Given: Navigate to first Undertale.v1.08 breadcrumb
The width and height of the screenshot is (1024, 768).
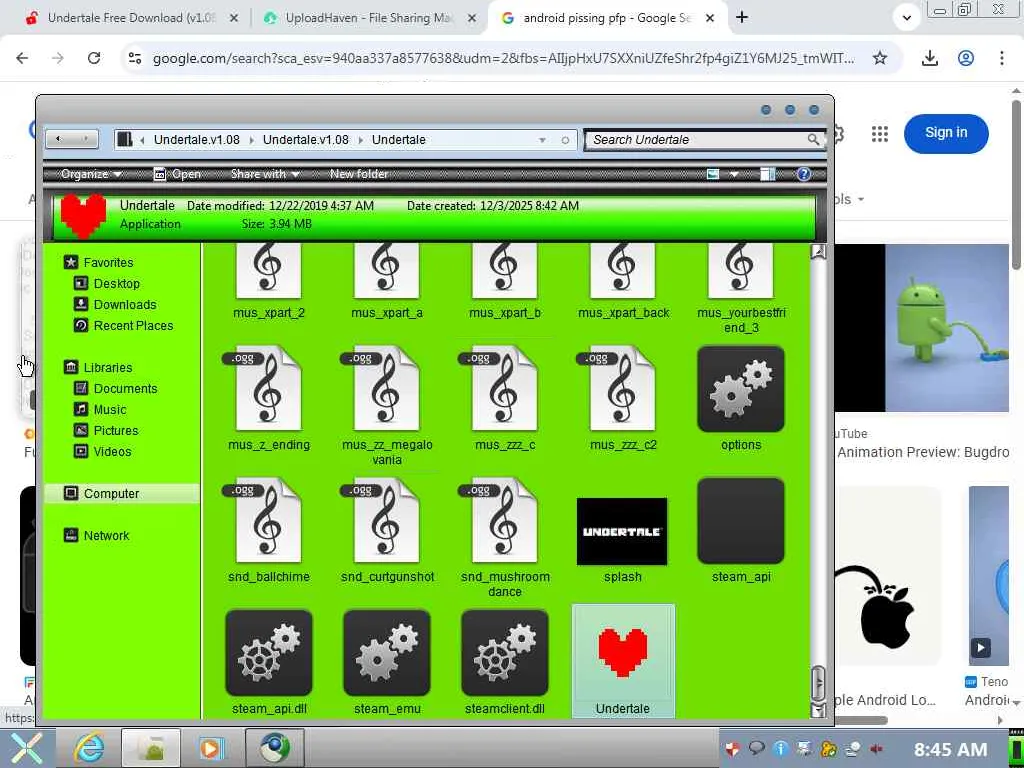Looking at the screenshot, I should point(197,140).
